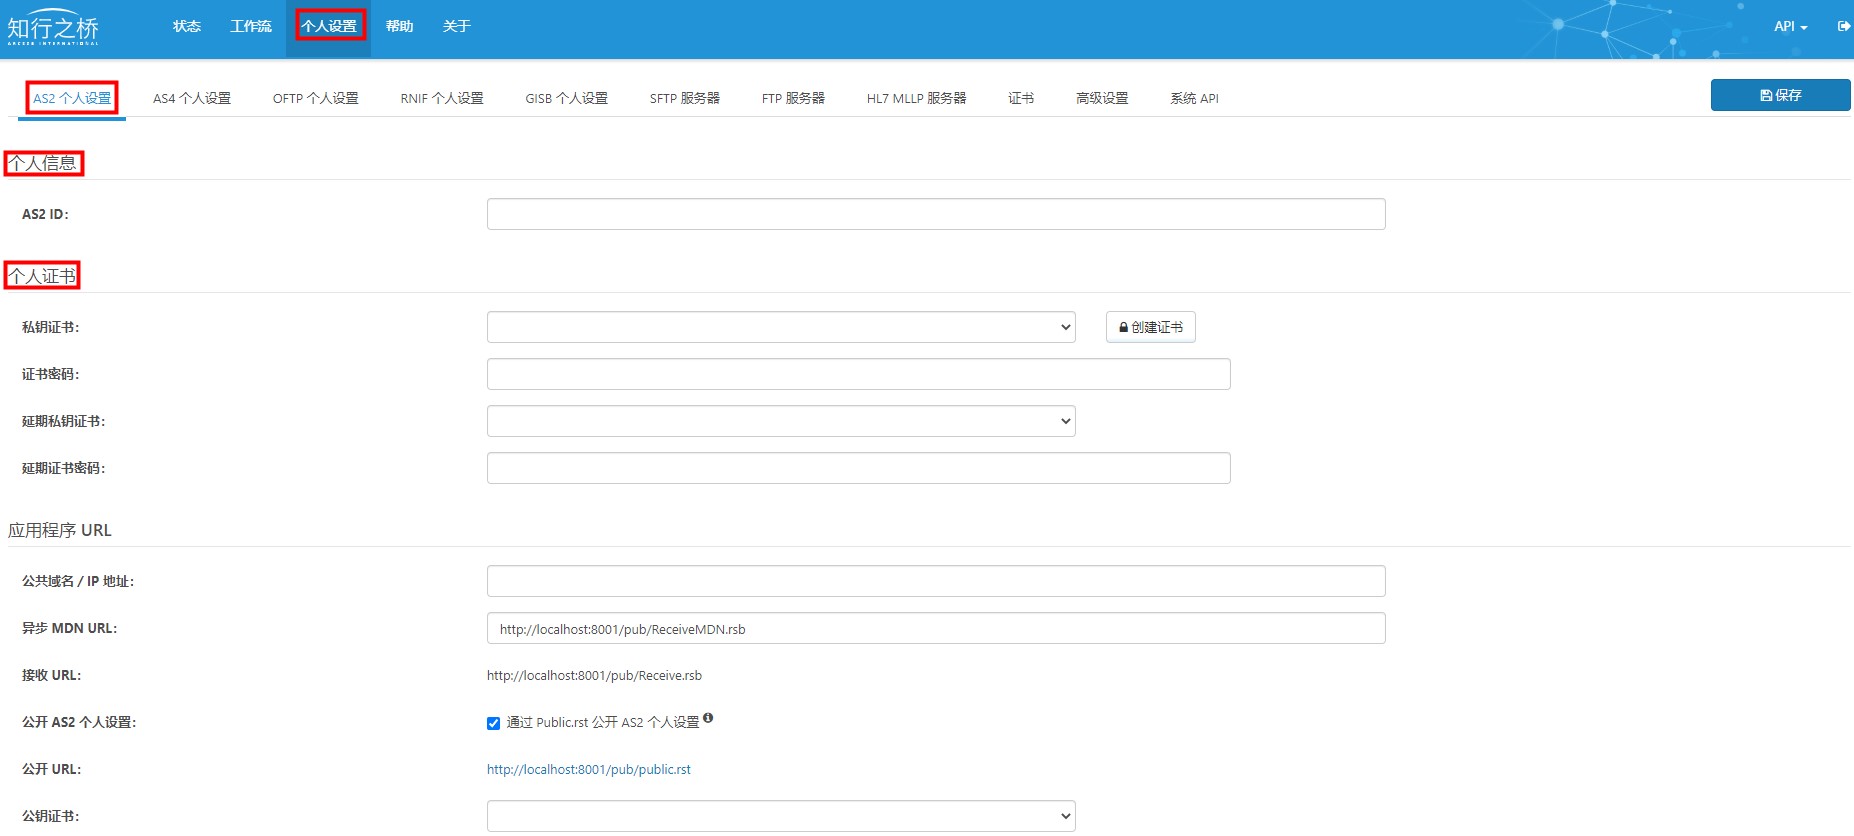The image size is (1854, 836).
Task: Open the public.rst URL link
Action: pos(589,769)
